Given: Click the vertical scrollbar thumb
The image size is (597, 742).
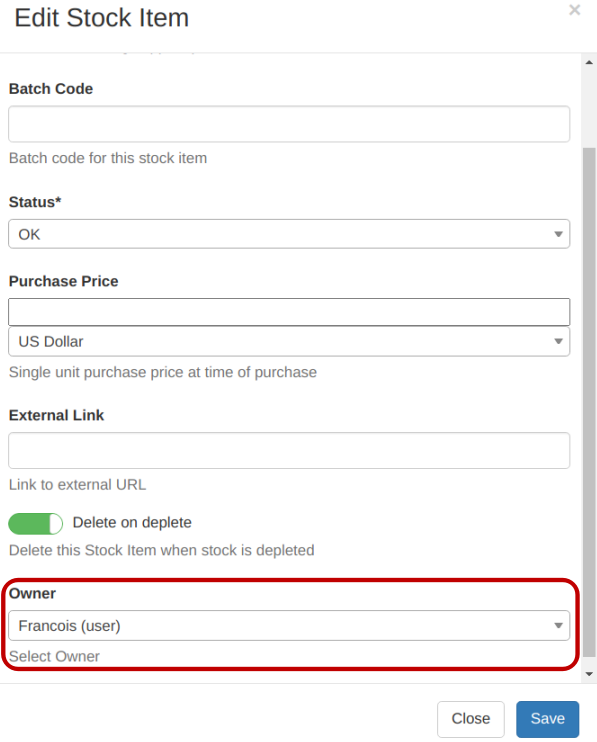Looking at the screenshot, I should point(589,402).
